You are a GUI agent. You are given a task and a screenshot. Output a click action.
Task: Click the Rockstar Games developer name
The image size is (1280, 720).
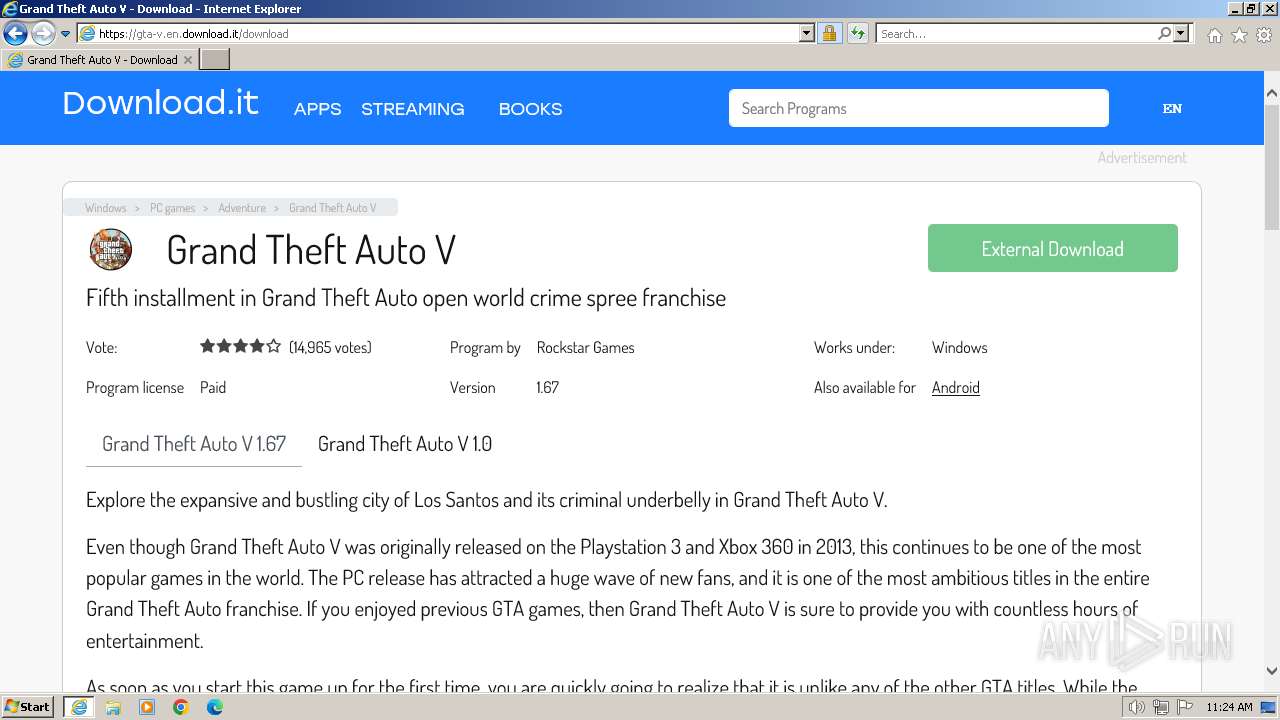tap(585, 347)
